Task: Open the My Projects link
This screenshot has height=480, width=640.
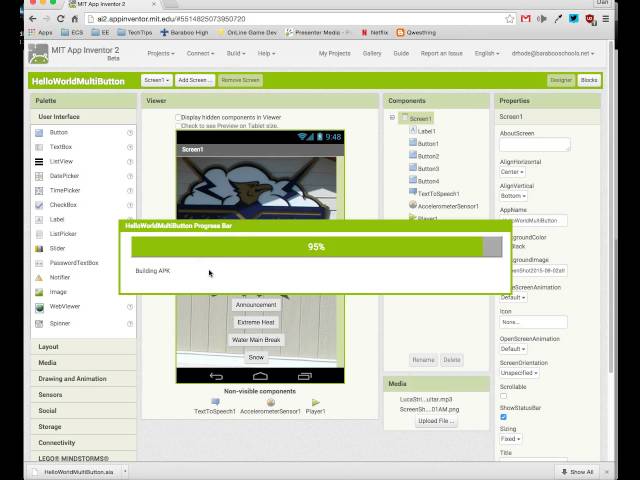Action: tap(335, 53)
